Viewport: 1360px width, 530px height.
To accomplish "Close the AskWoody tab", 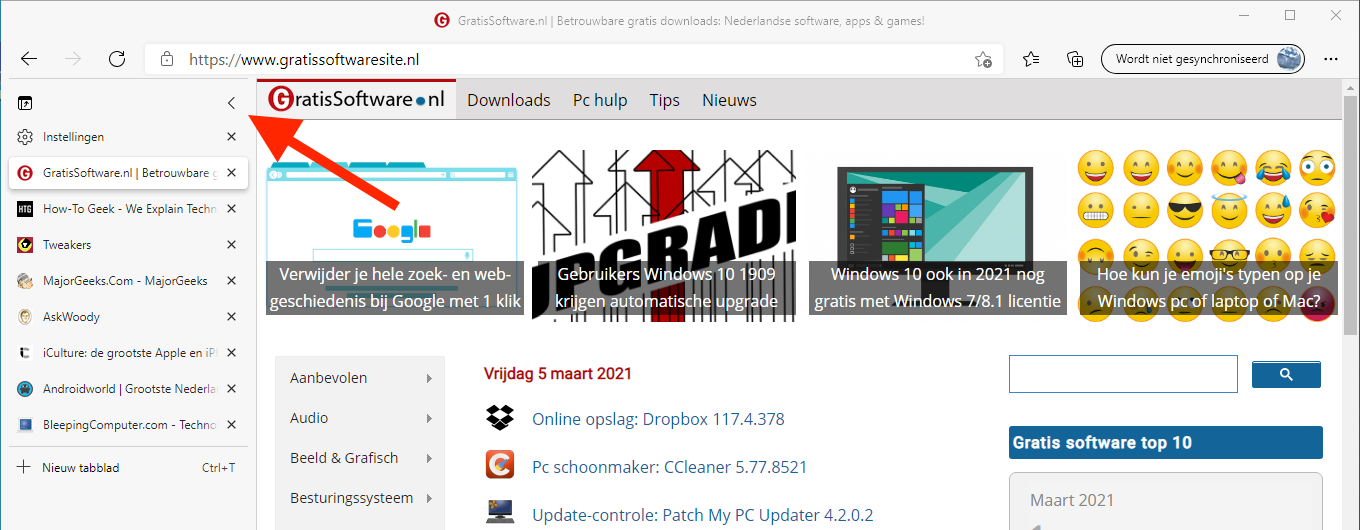I will tap(231, 317).
